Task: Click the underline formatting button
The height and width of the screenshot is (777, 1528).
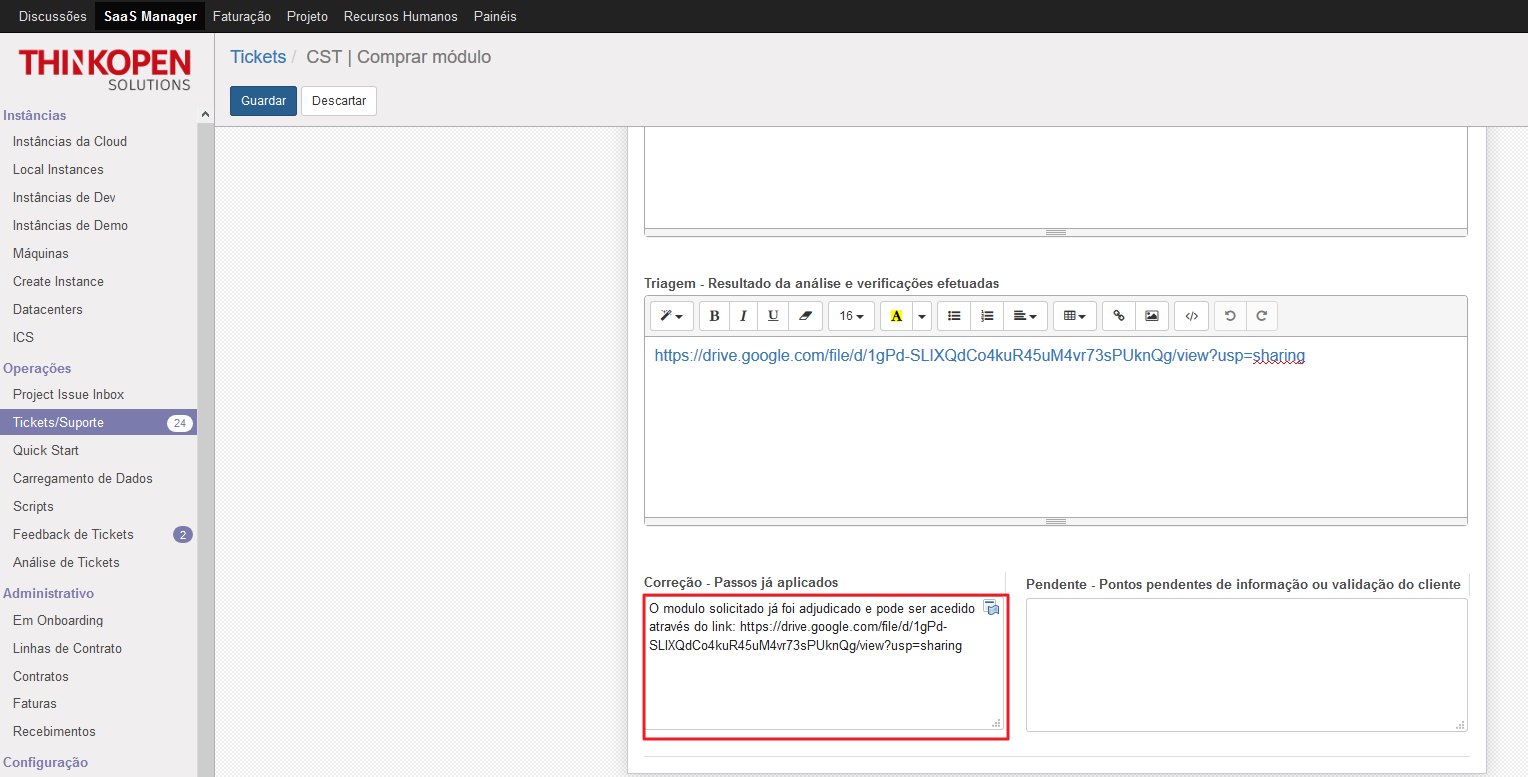Action: [x=773, y=316]
